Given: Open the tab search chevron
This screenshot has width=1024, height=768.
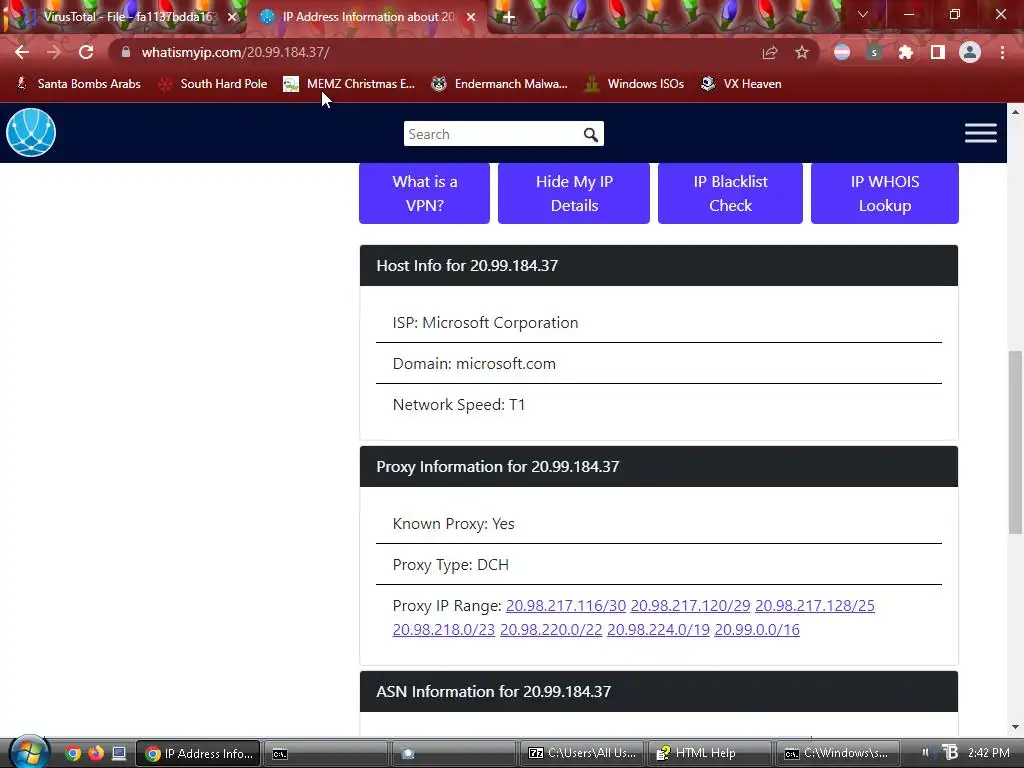Looking at the screenshot, I should [863, 14].
